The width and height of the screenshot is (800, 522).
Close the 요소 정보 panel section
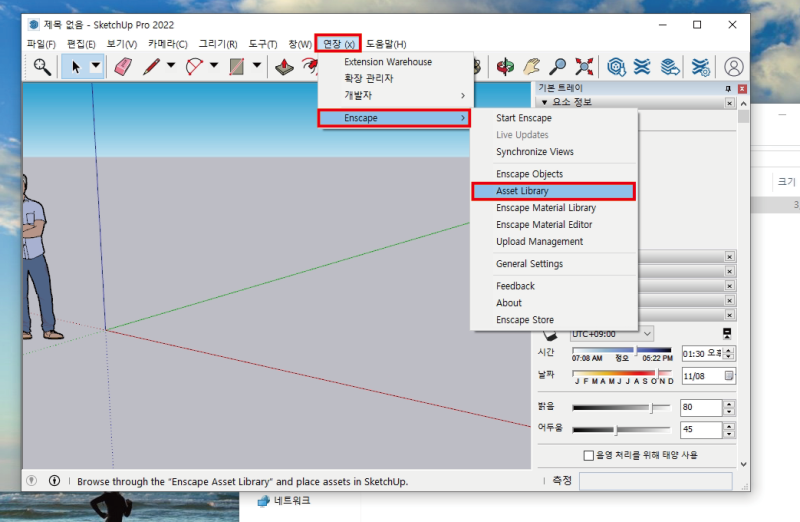[730, 103]
